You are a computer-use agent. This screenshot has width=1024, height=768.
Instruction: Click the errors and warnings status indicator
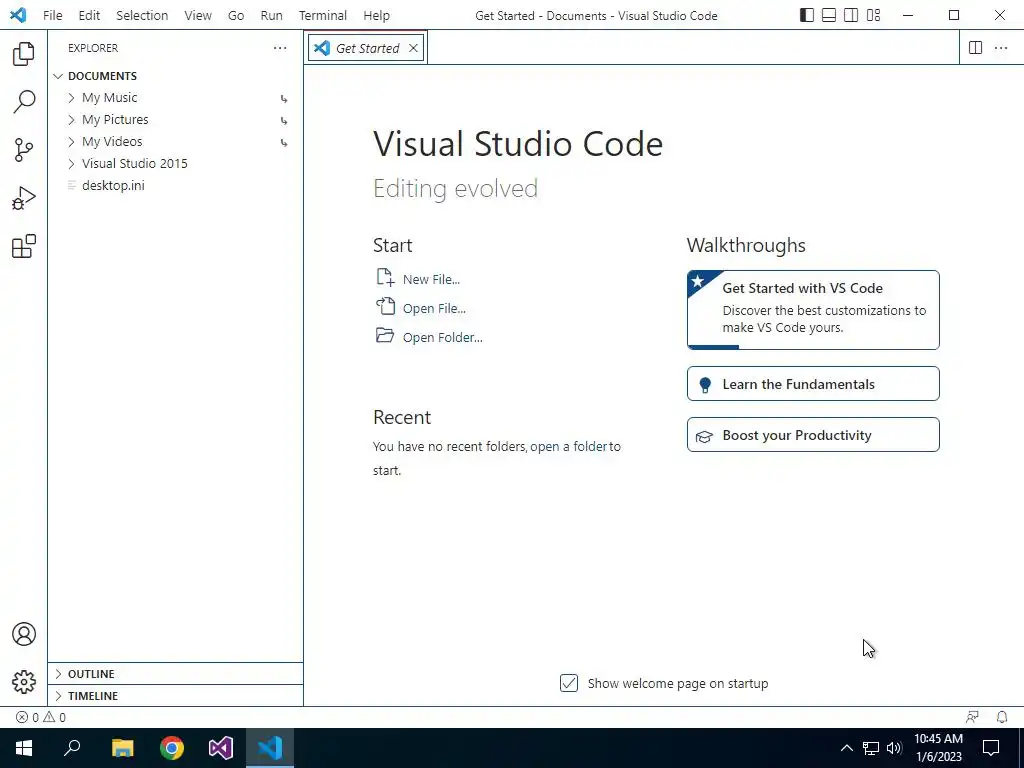pos(40,717)
